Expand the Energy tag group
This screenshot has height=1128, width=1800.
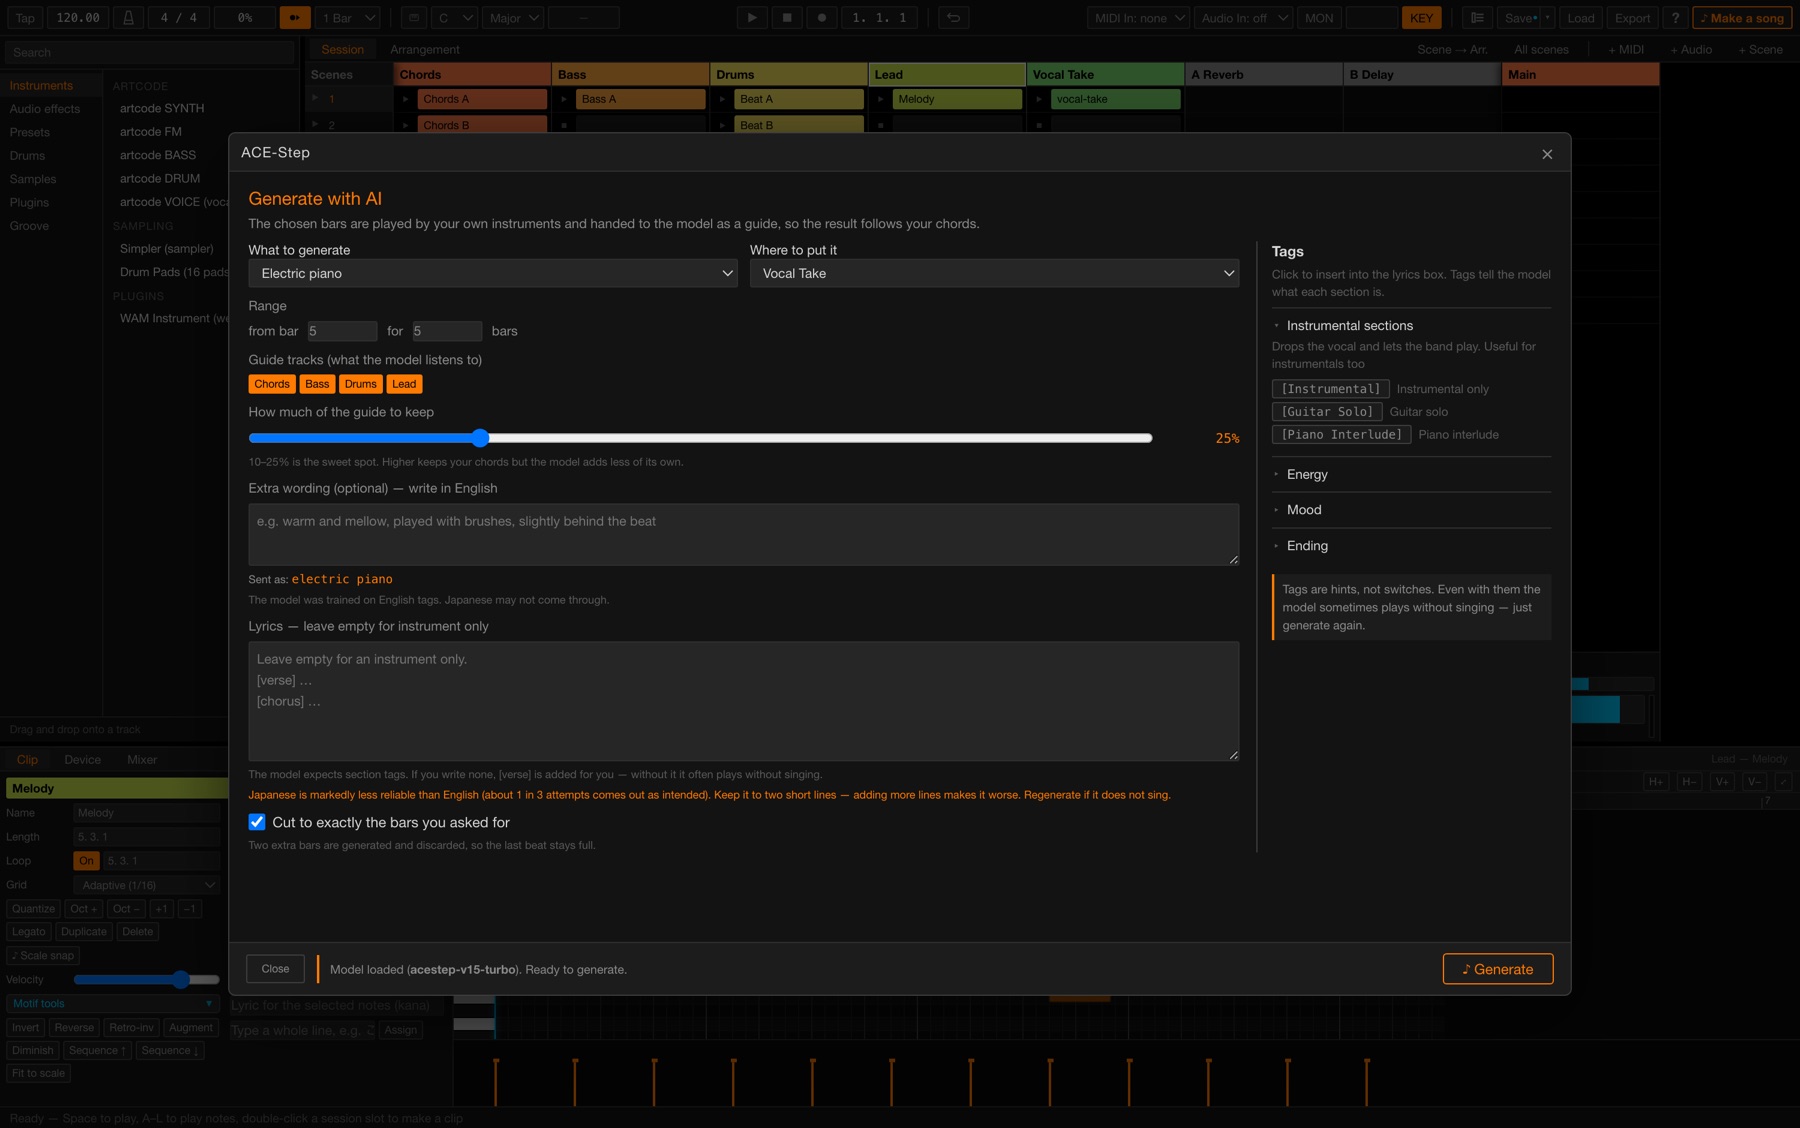tap(1306, 474)
